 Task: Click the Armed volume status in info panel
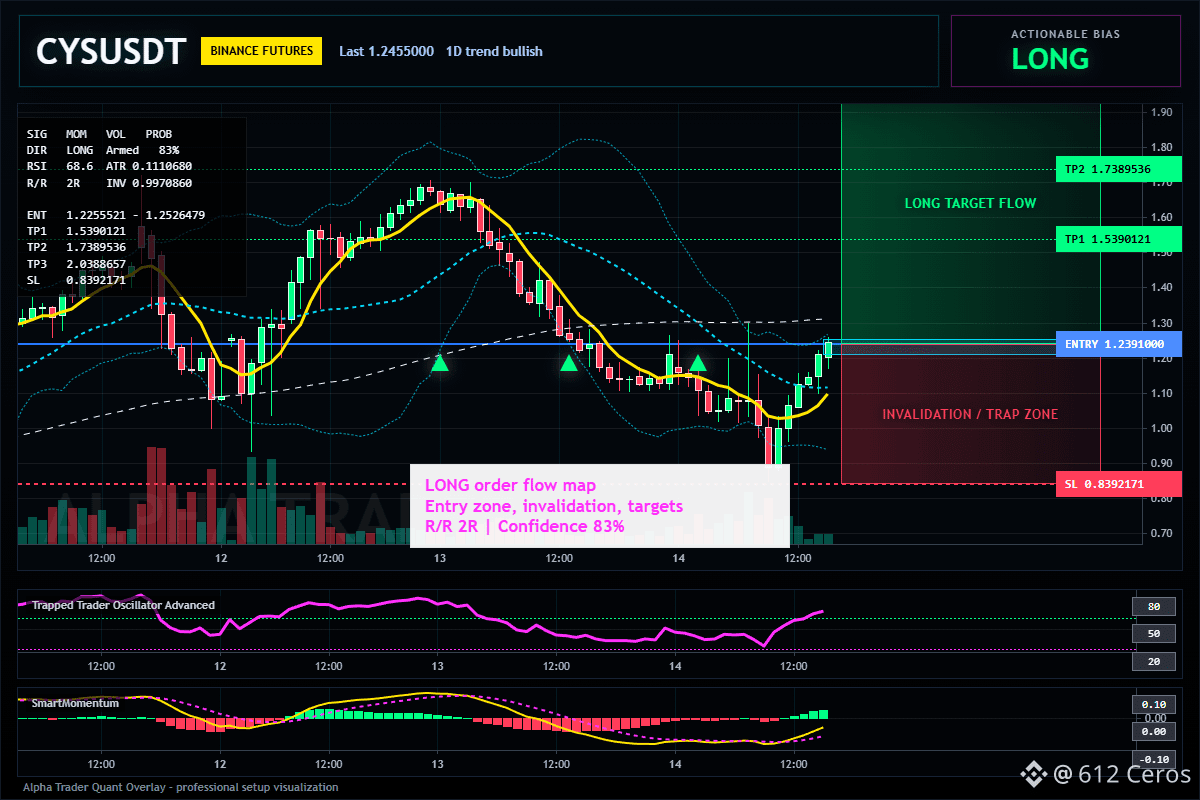122,149
